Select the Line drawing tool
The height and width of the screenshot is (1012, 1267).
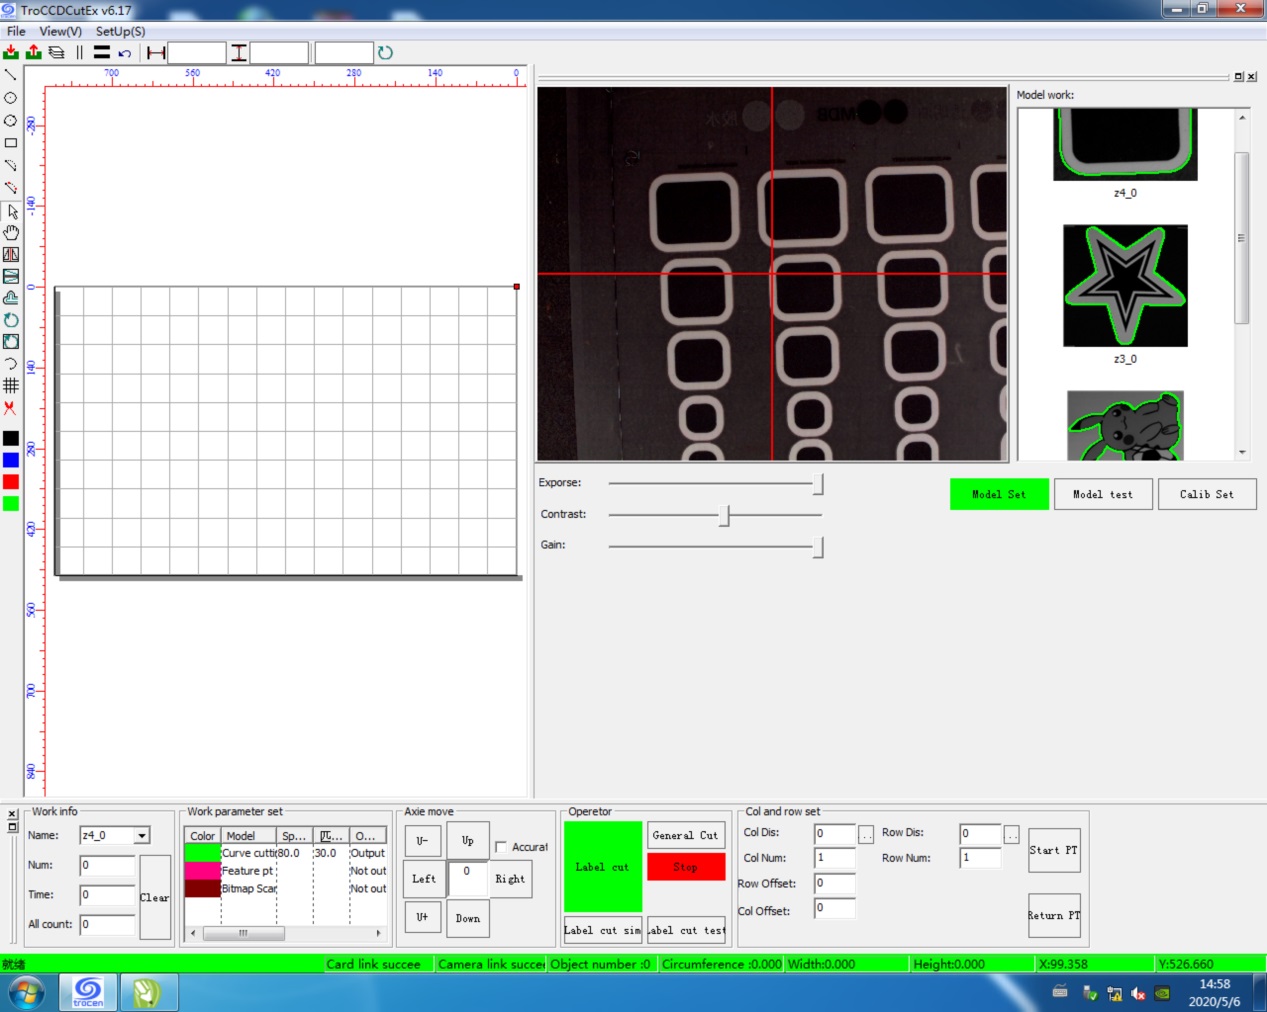click(11, 74)
